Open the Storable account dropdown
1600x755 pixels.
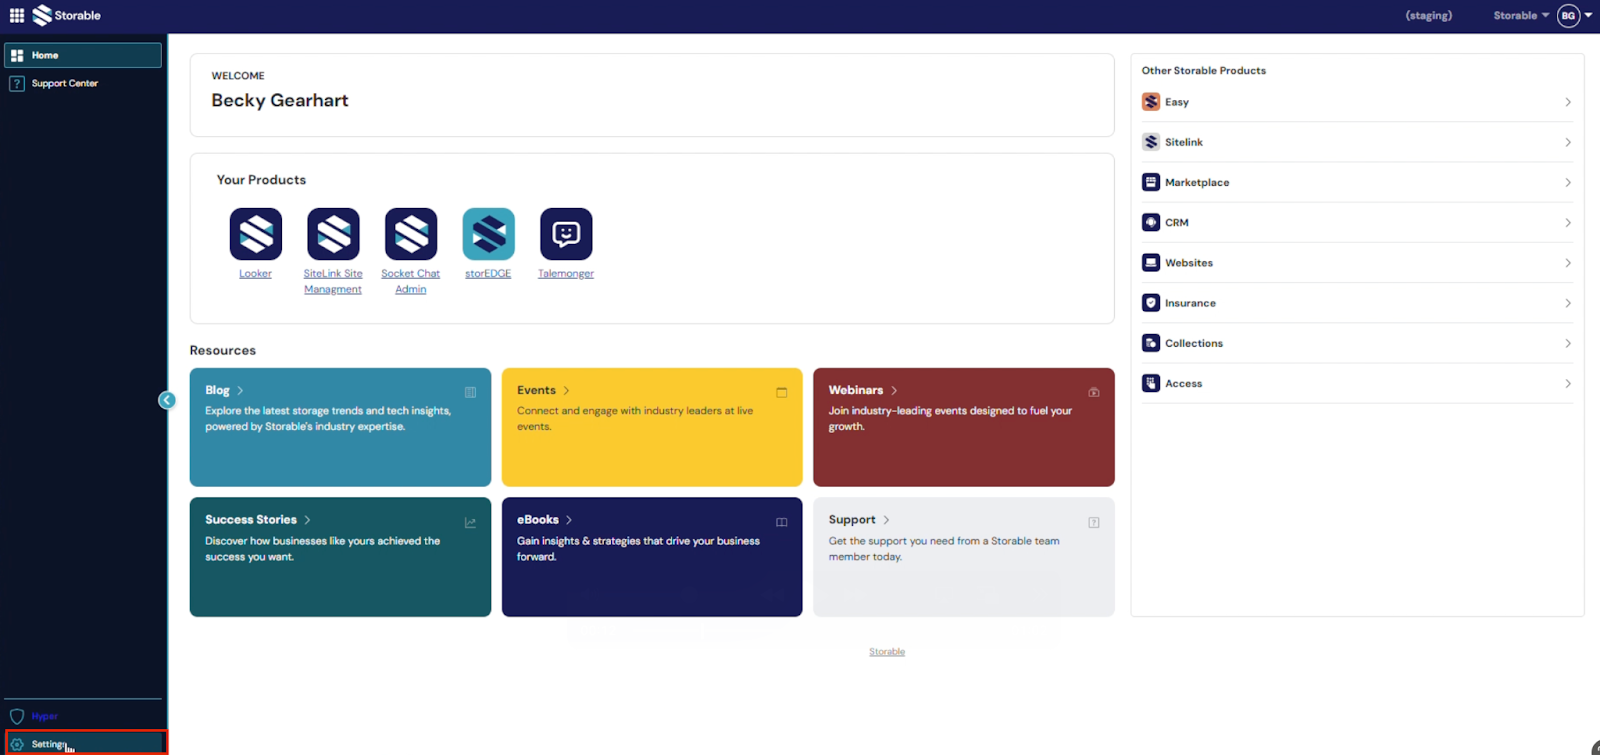point(1520,15)
